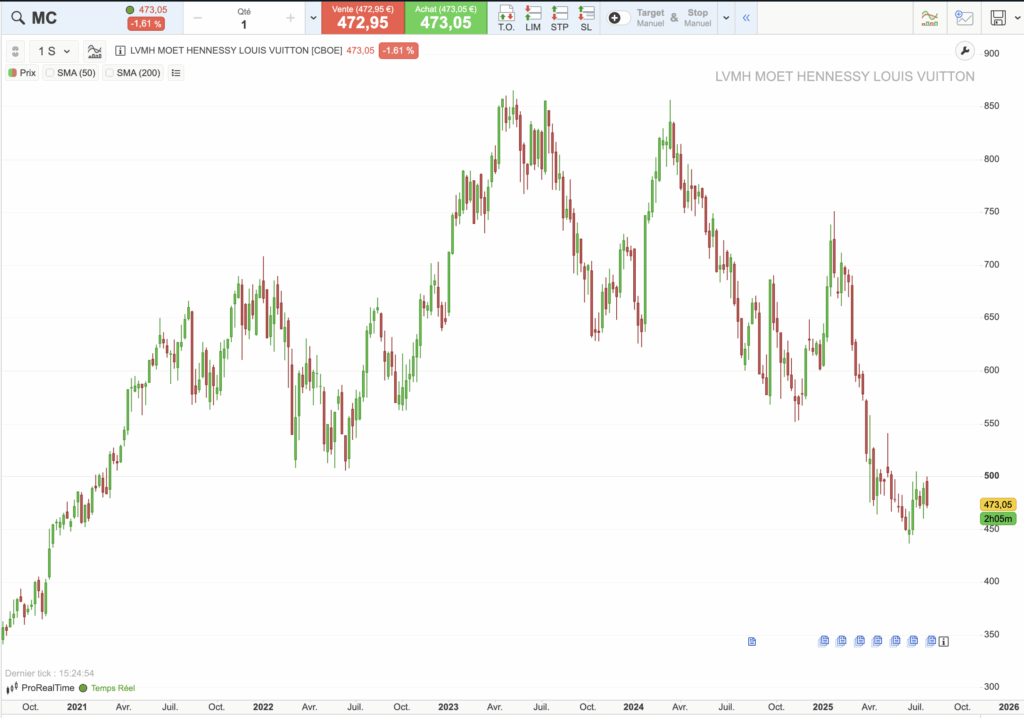1024x718 pixels.
Task: Click the MC ticker symbol
Action: click(44, 18)
